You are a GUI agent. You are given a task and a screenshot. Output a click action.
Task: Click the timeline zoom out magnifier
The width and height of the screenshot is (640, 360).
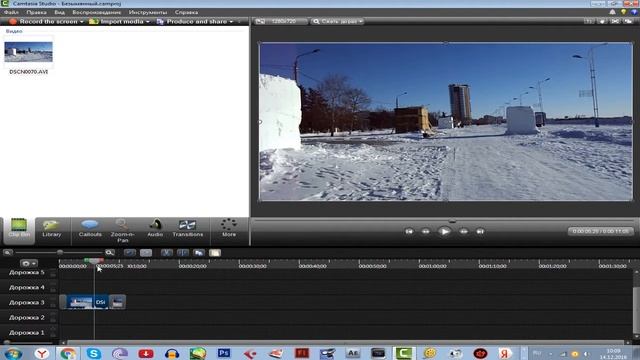pyautogui.click(x=7, y=253)
